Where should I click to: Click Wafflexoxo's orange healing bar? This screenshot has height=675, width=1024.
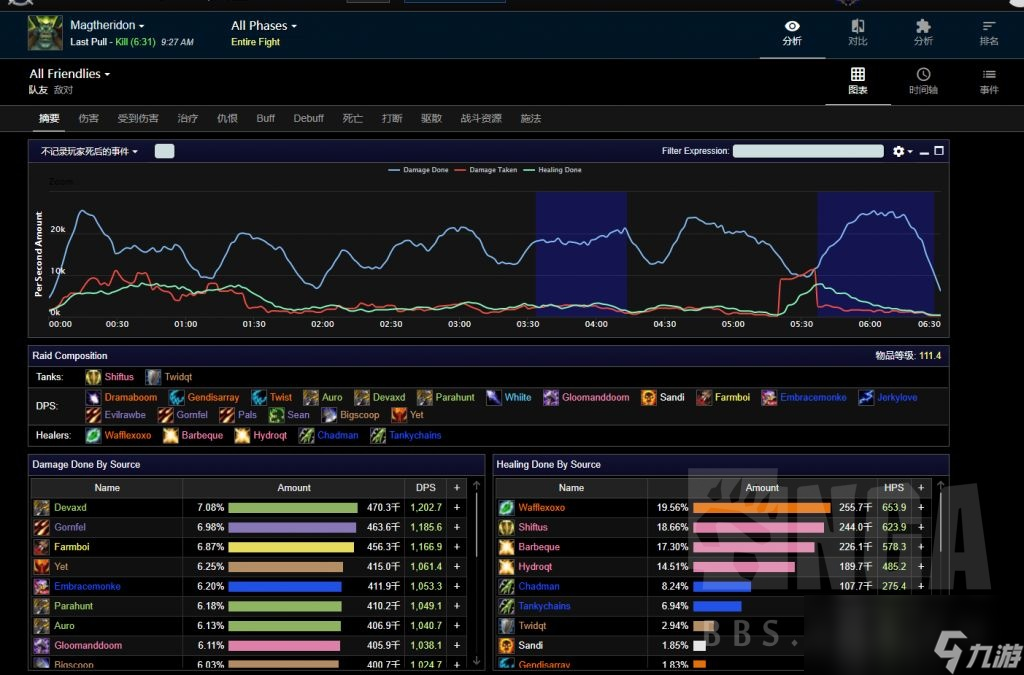(761, 507)
